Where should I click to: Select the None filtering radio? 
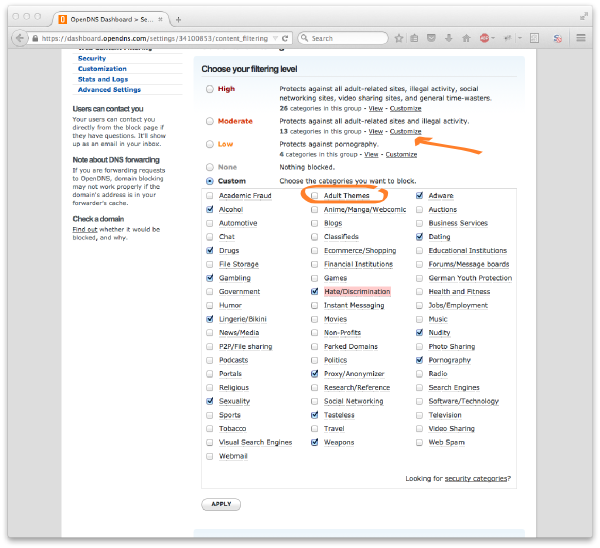[x=210, y=167]
